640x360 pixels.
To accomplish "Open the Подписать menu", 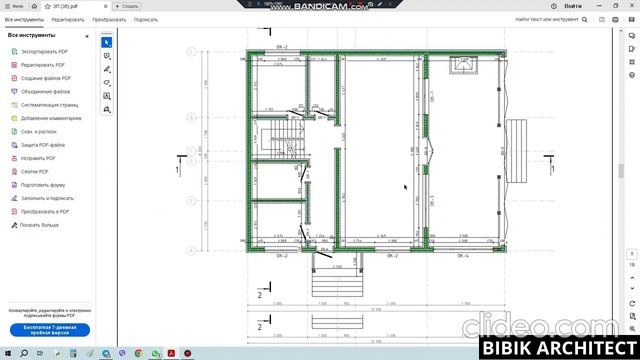I will pyautogui.click(x=146, y=20).
